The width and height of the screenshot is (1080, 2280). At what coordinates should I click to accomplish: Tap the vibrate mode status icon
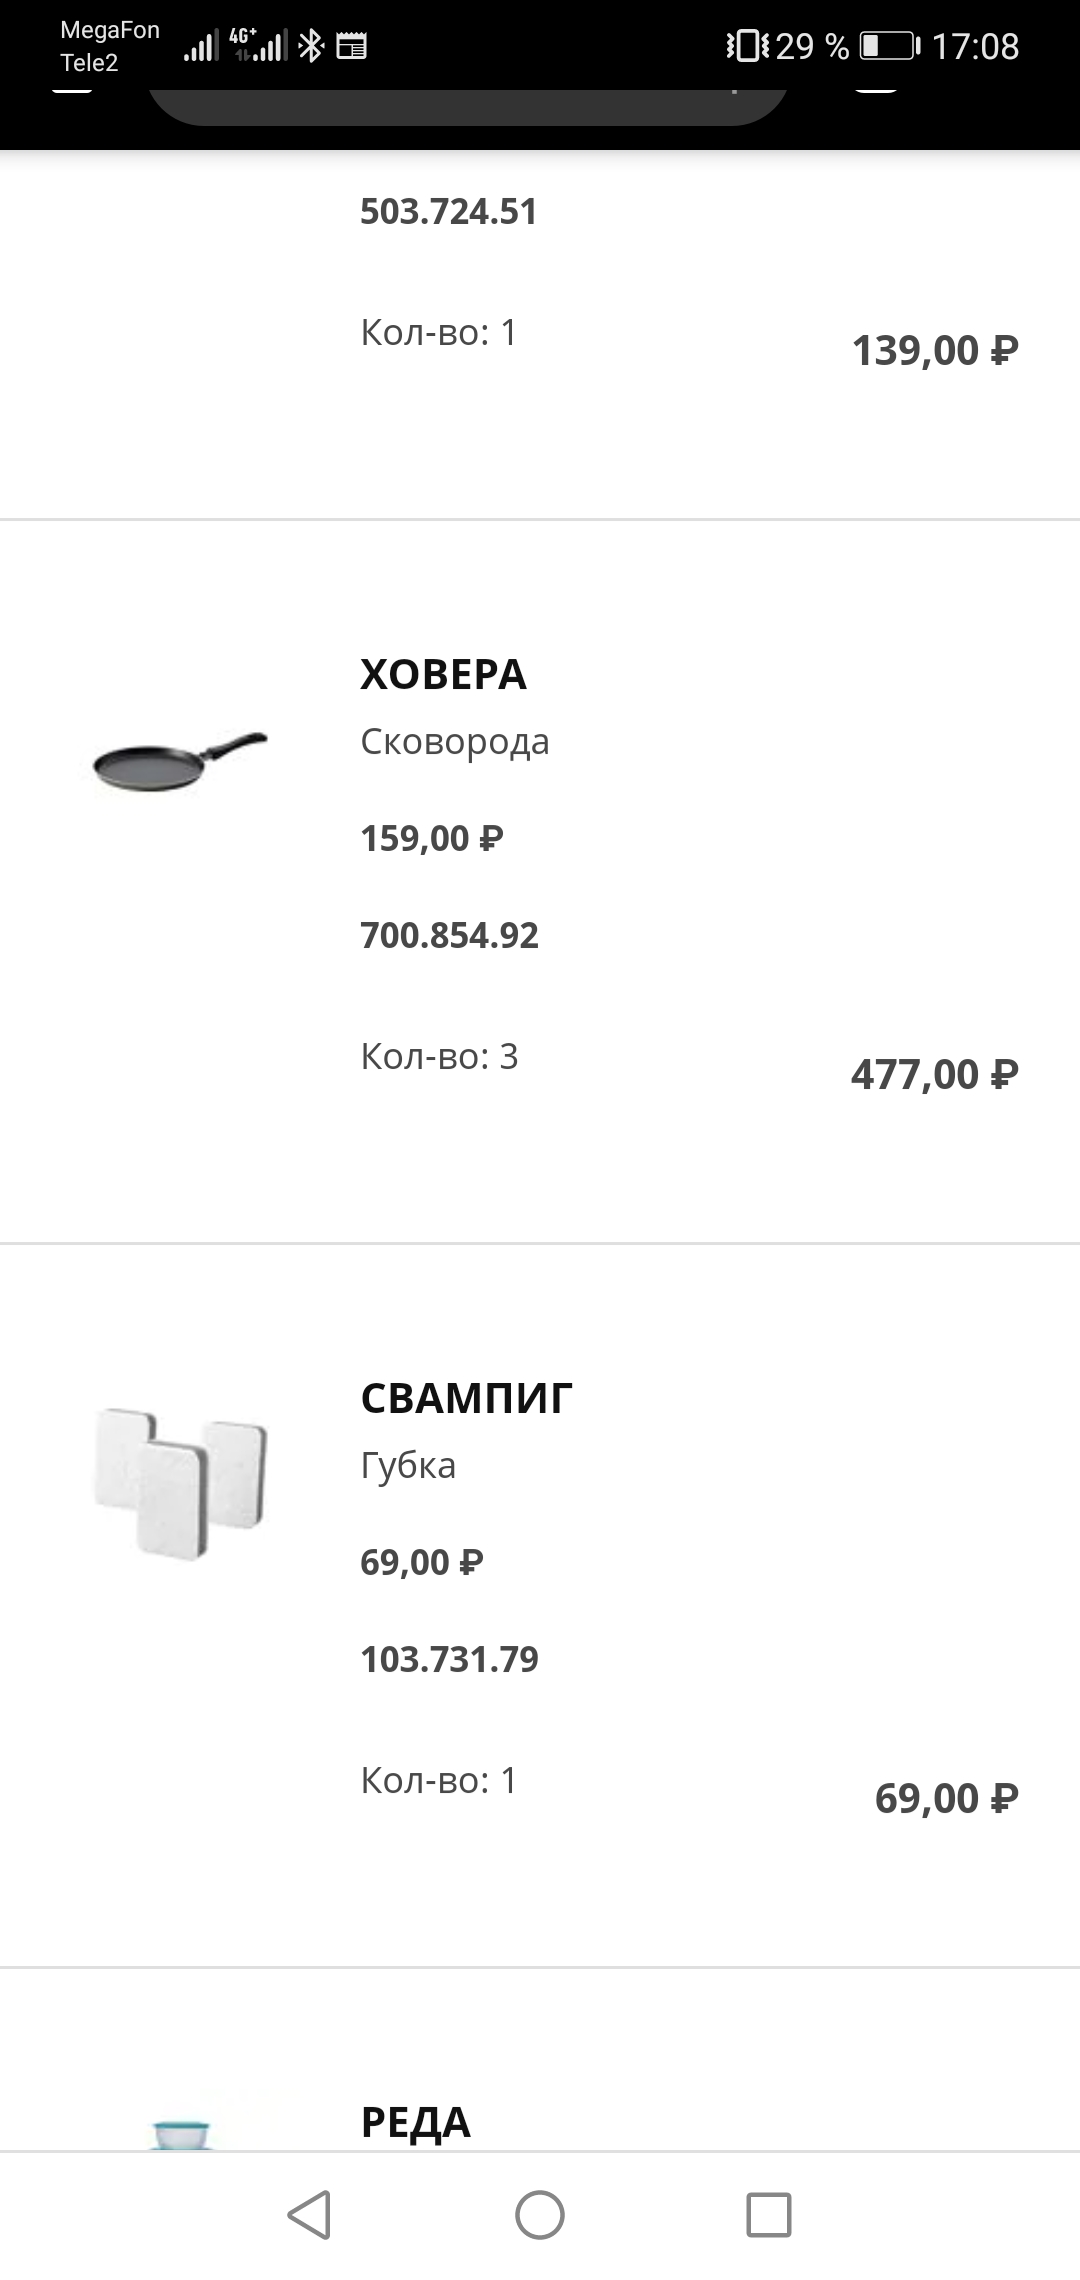pyautogui.click(x=747, y=46)
